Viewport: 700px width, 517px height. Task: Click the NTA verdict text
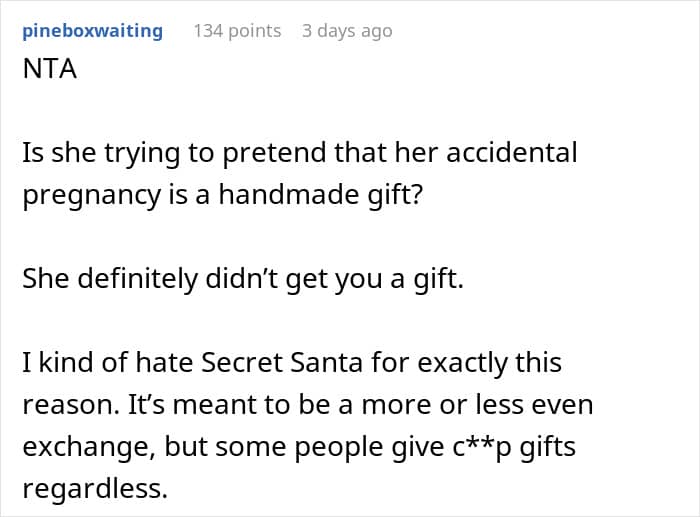coord(49,73)
